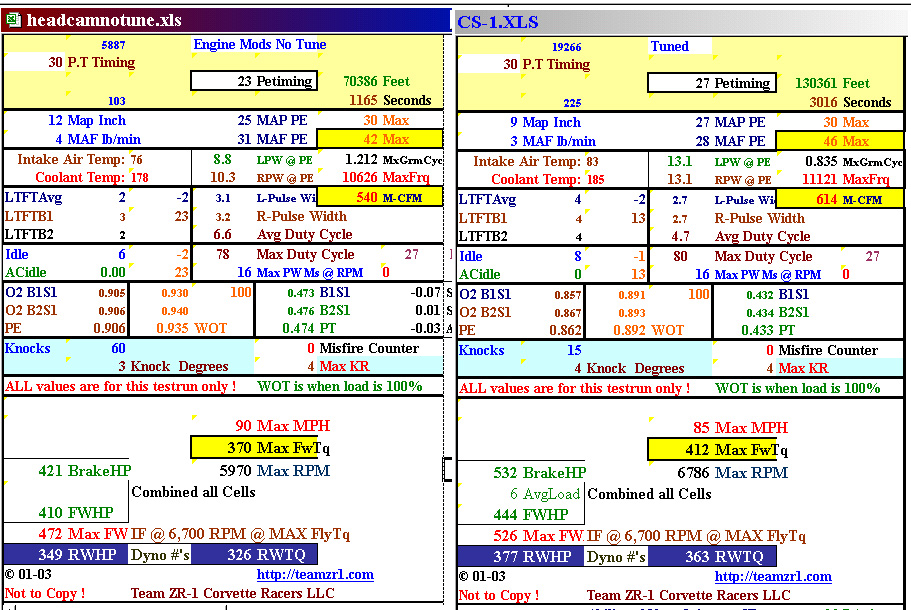Select the blue "377 RWHP" cell
The image size is (911, 610).
(520, 556)
